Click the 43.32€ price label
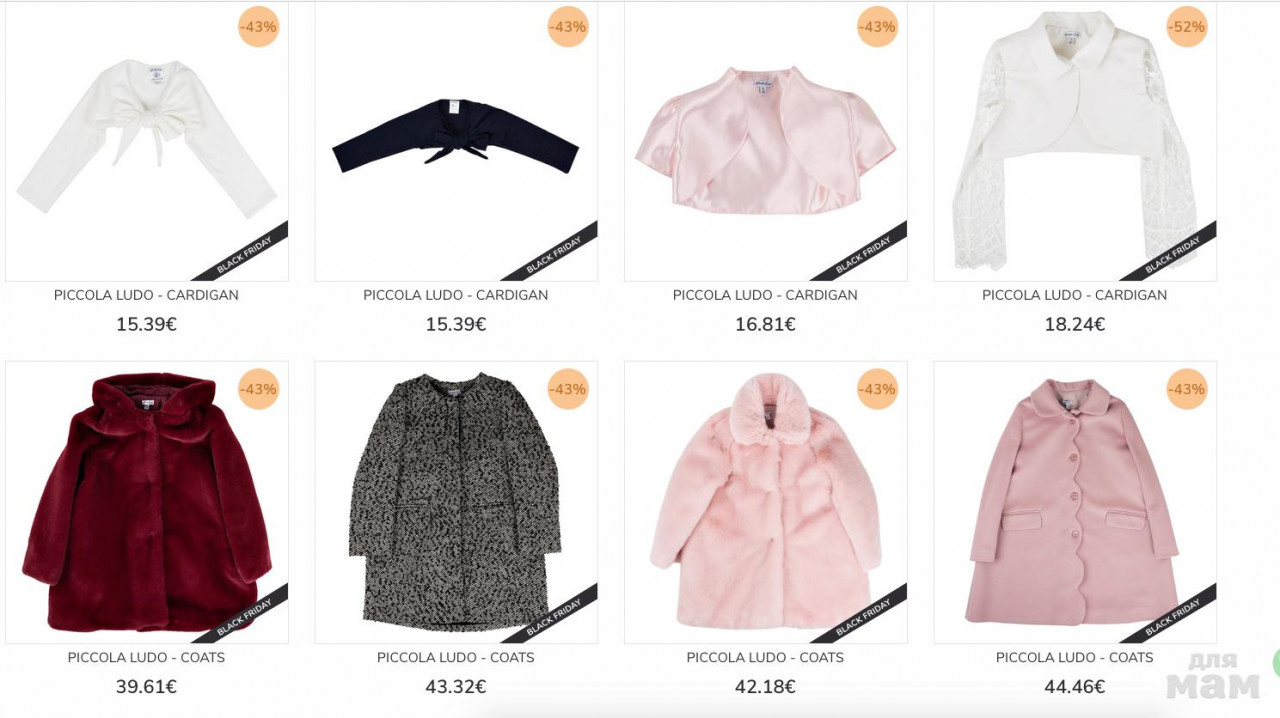Viewport: 1280px width, 718px height. click(x=456, y=687)
